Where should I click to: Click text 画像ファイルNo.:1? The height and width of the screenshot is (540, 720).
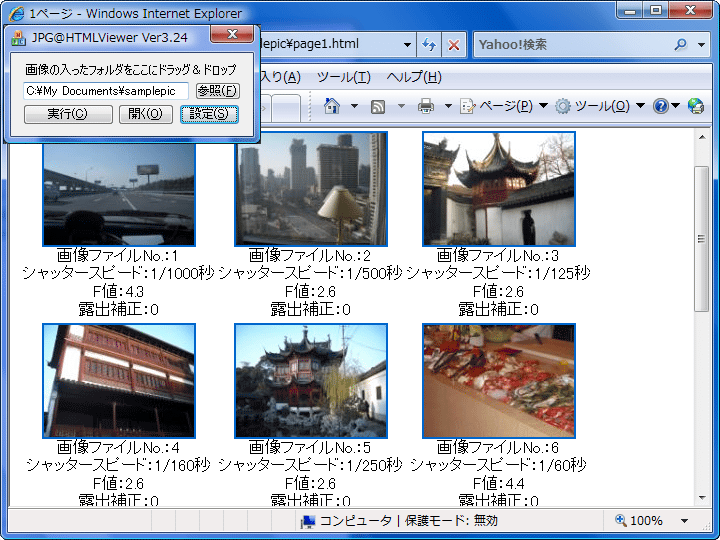click(x=118, y=255)
